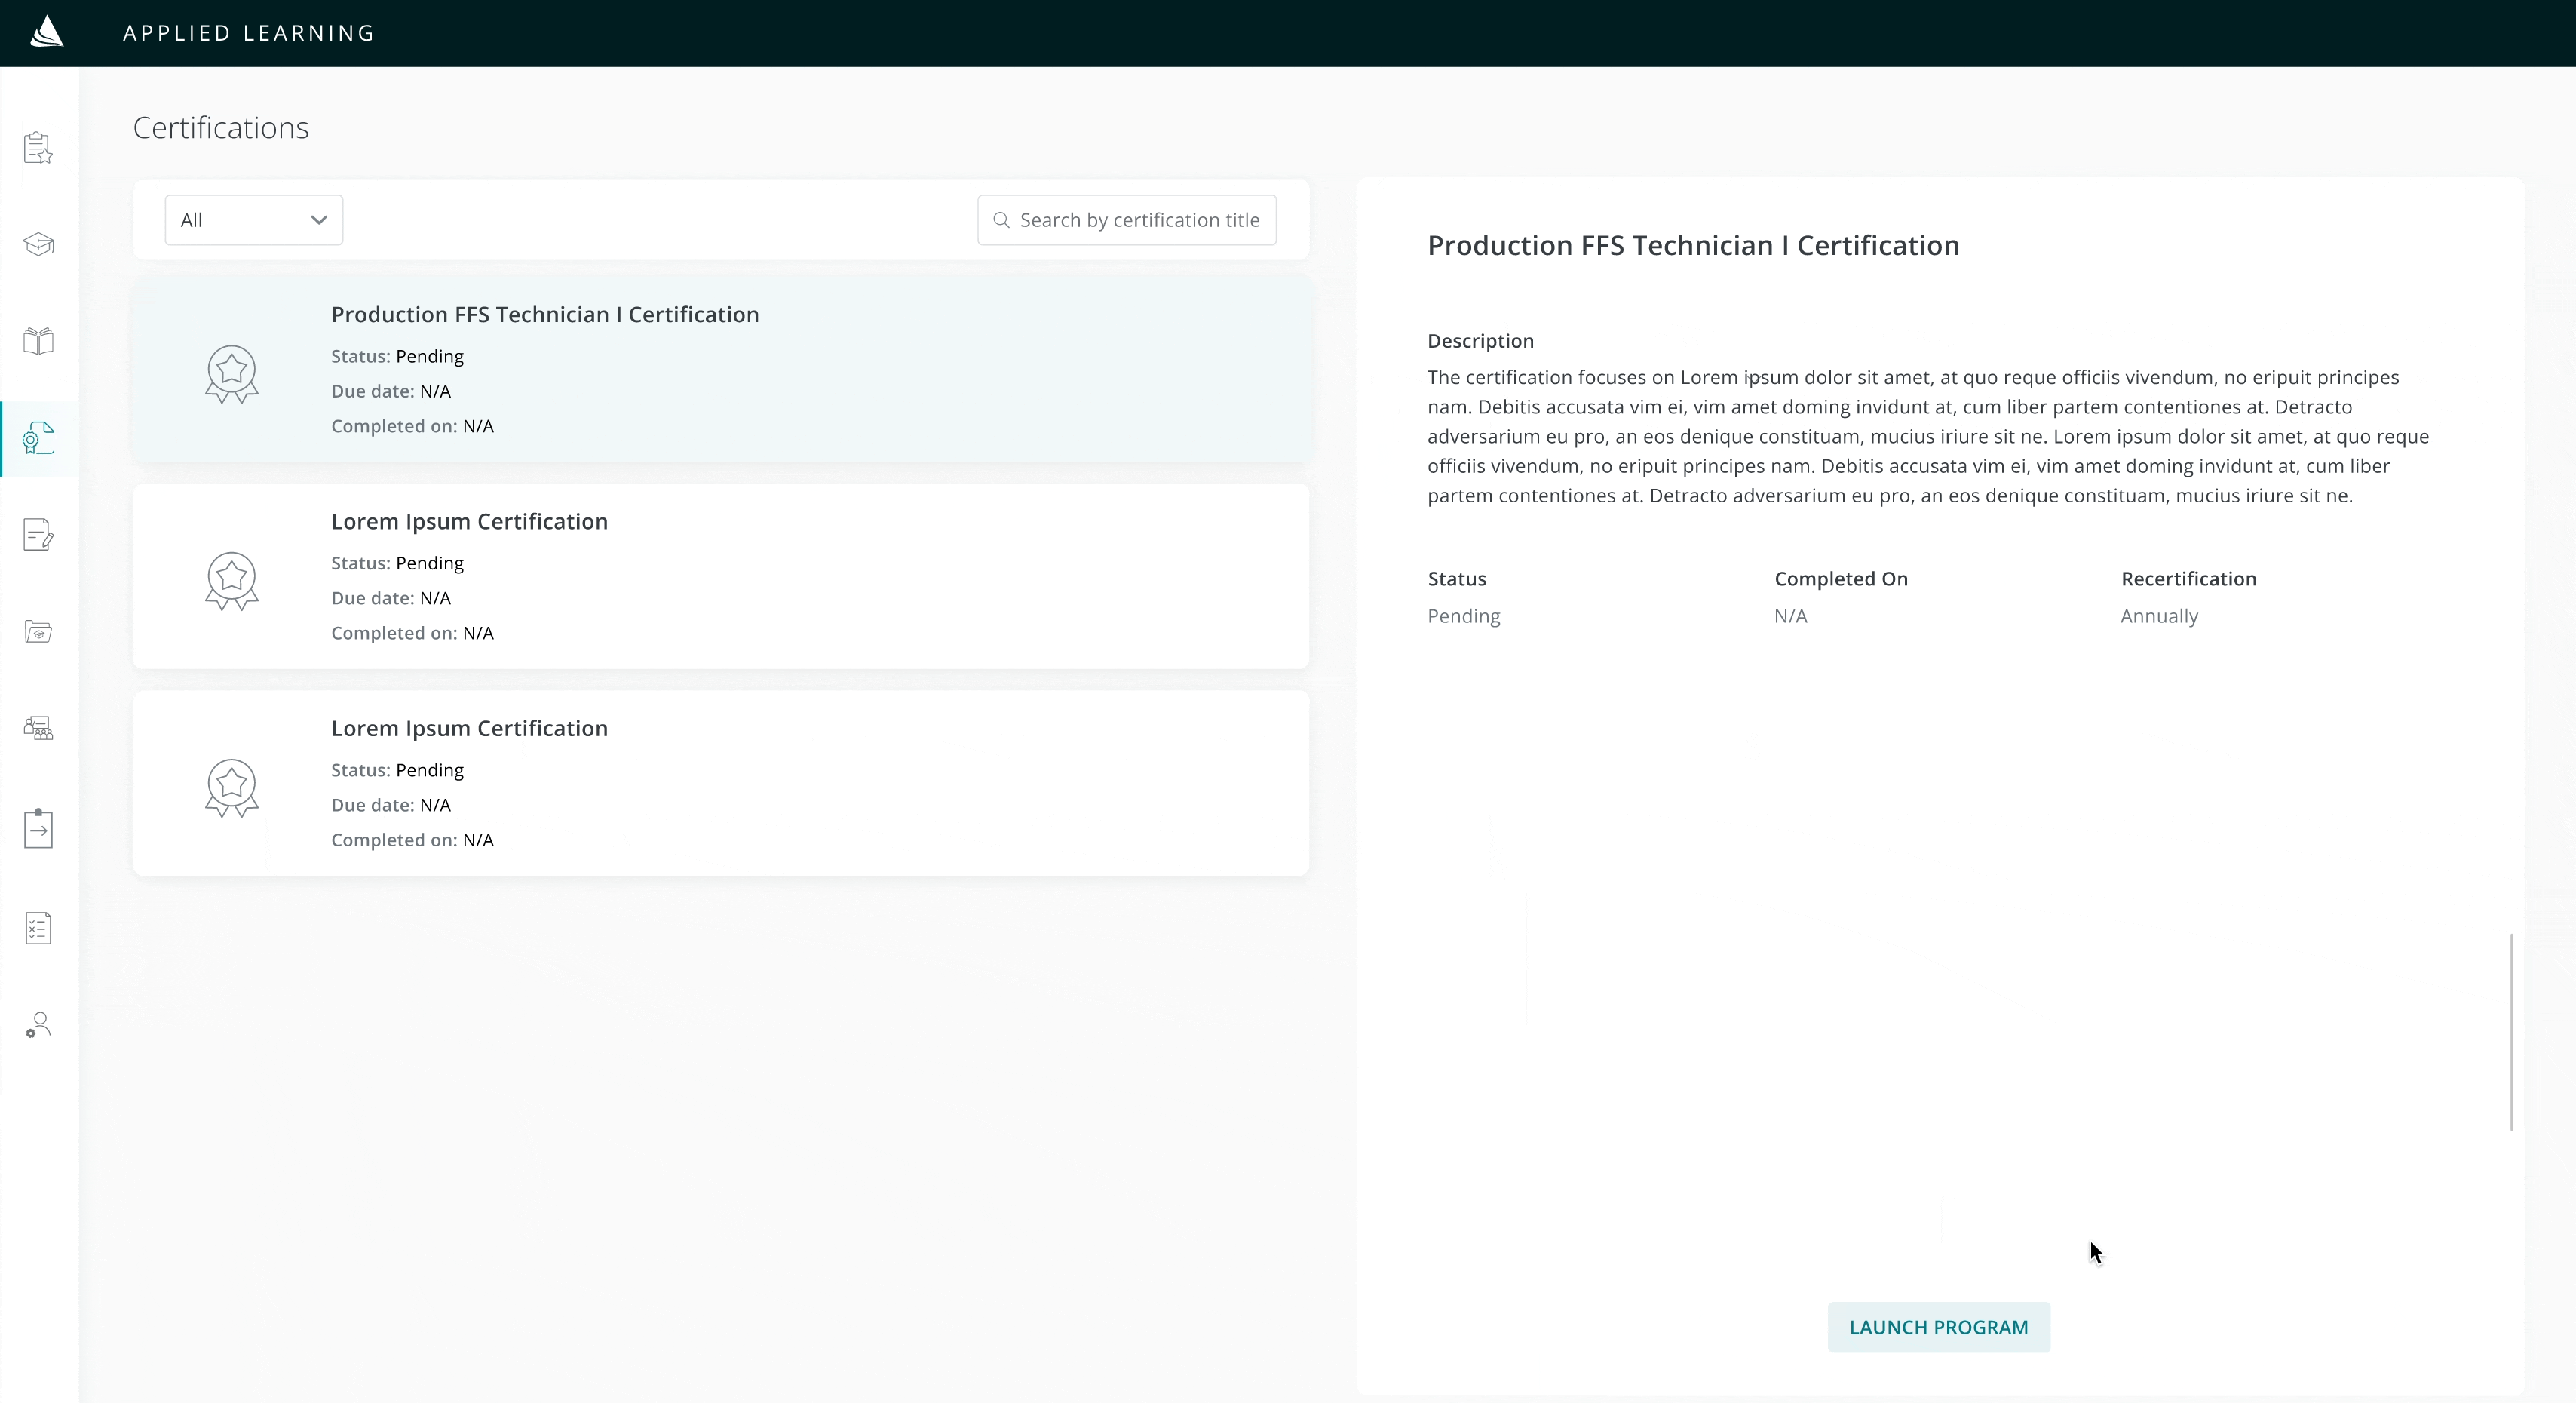Click the details panel vertical scrollbar
Screen dimensions: 2576x1403
(x=2511, y=1031)
